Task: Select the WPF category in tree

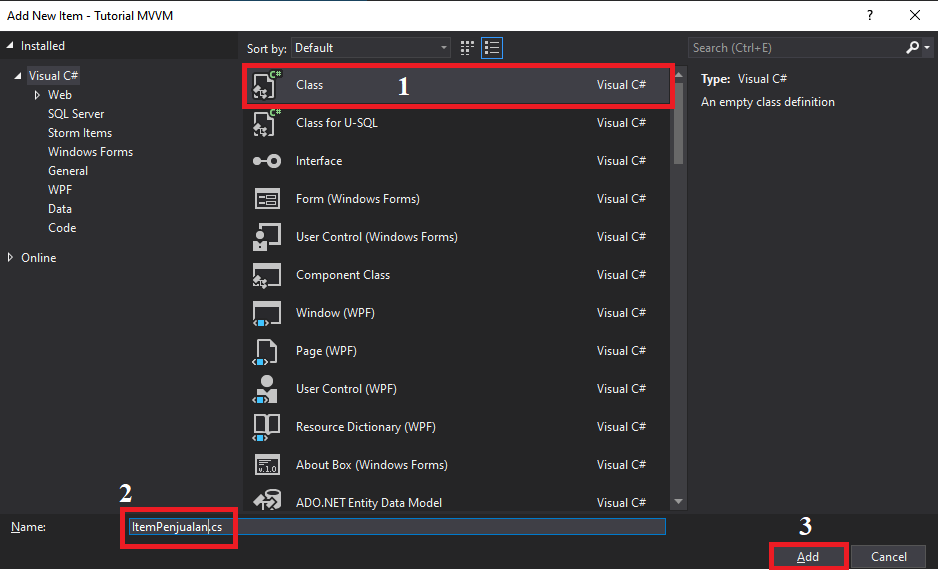Action: 60,190
